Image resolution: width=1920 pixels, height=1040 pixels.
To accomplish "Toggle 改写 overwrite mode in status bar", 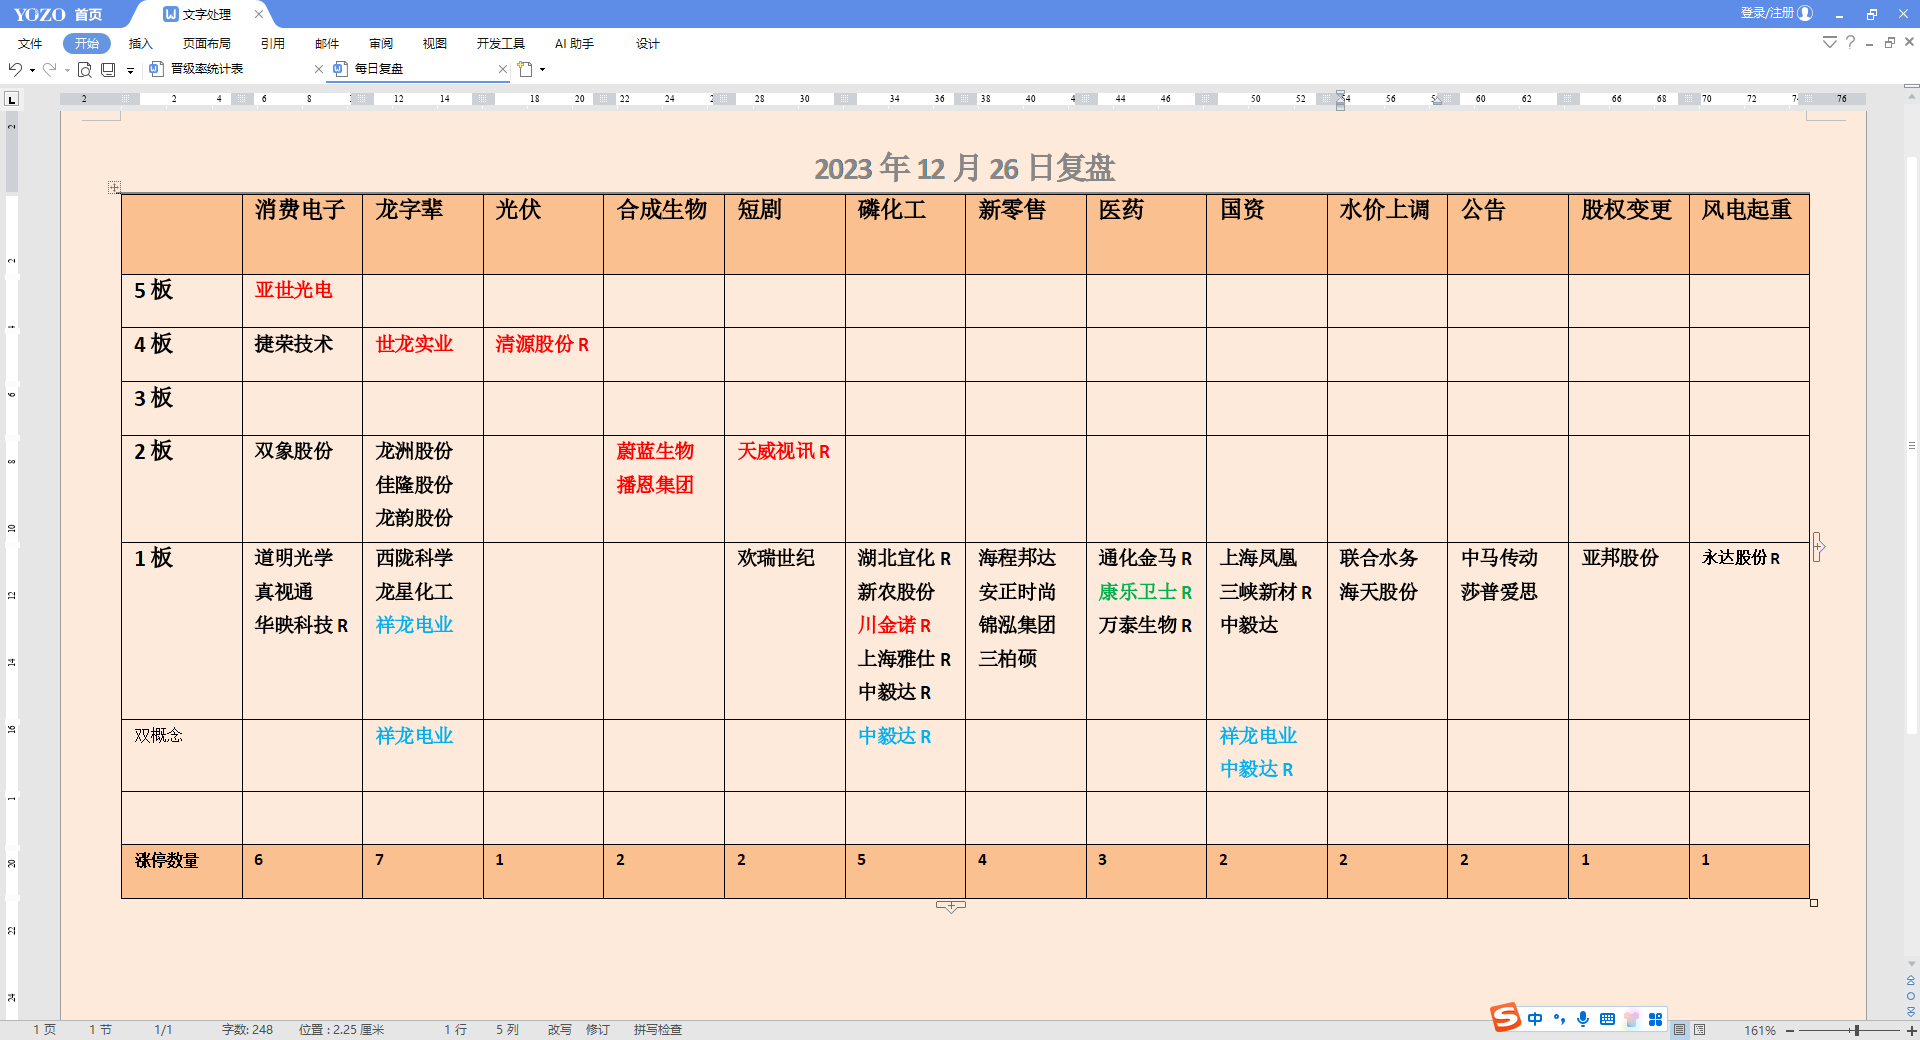I will point(559,1029).
